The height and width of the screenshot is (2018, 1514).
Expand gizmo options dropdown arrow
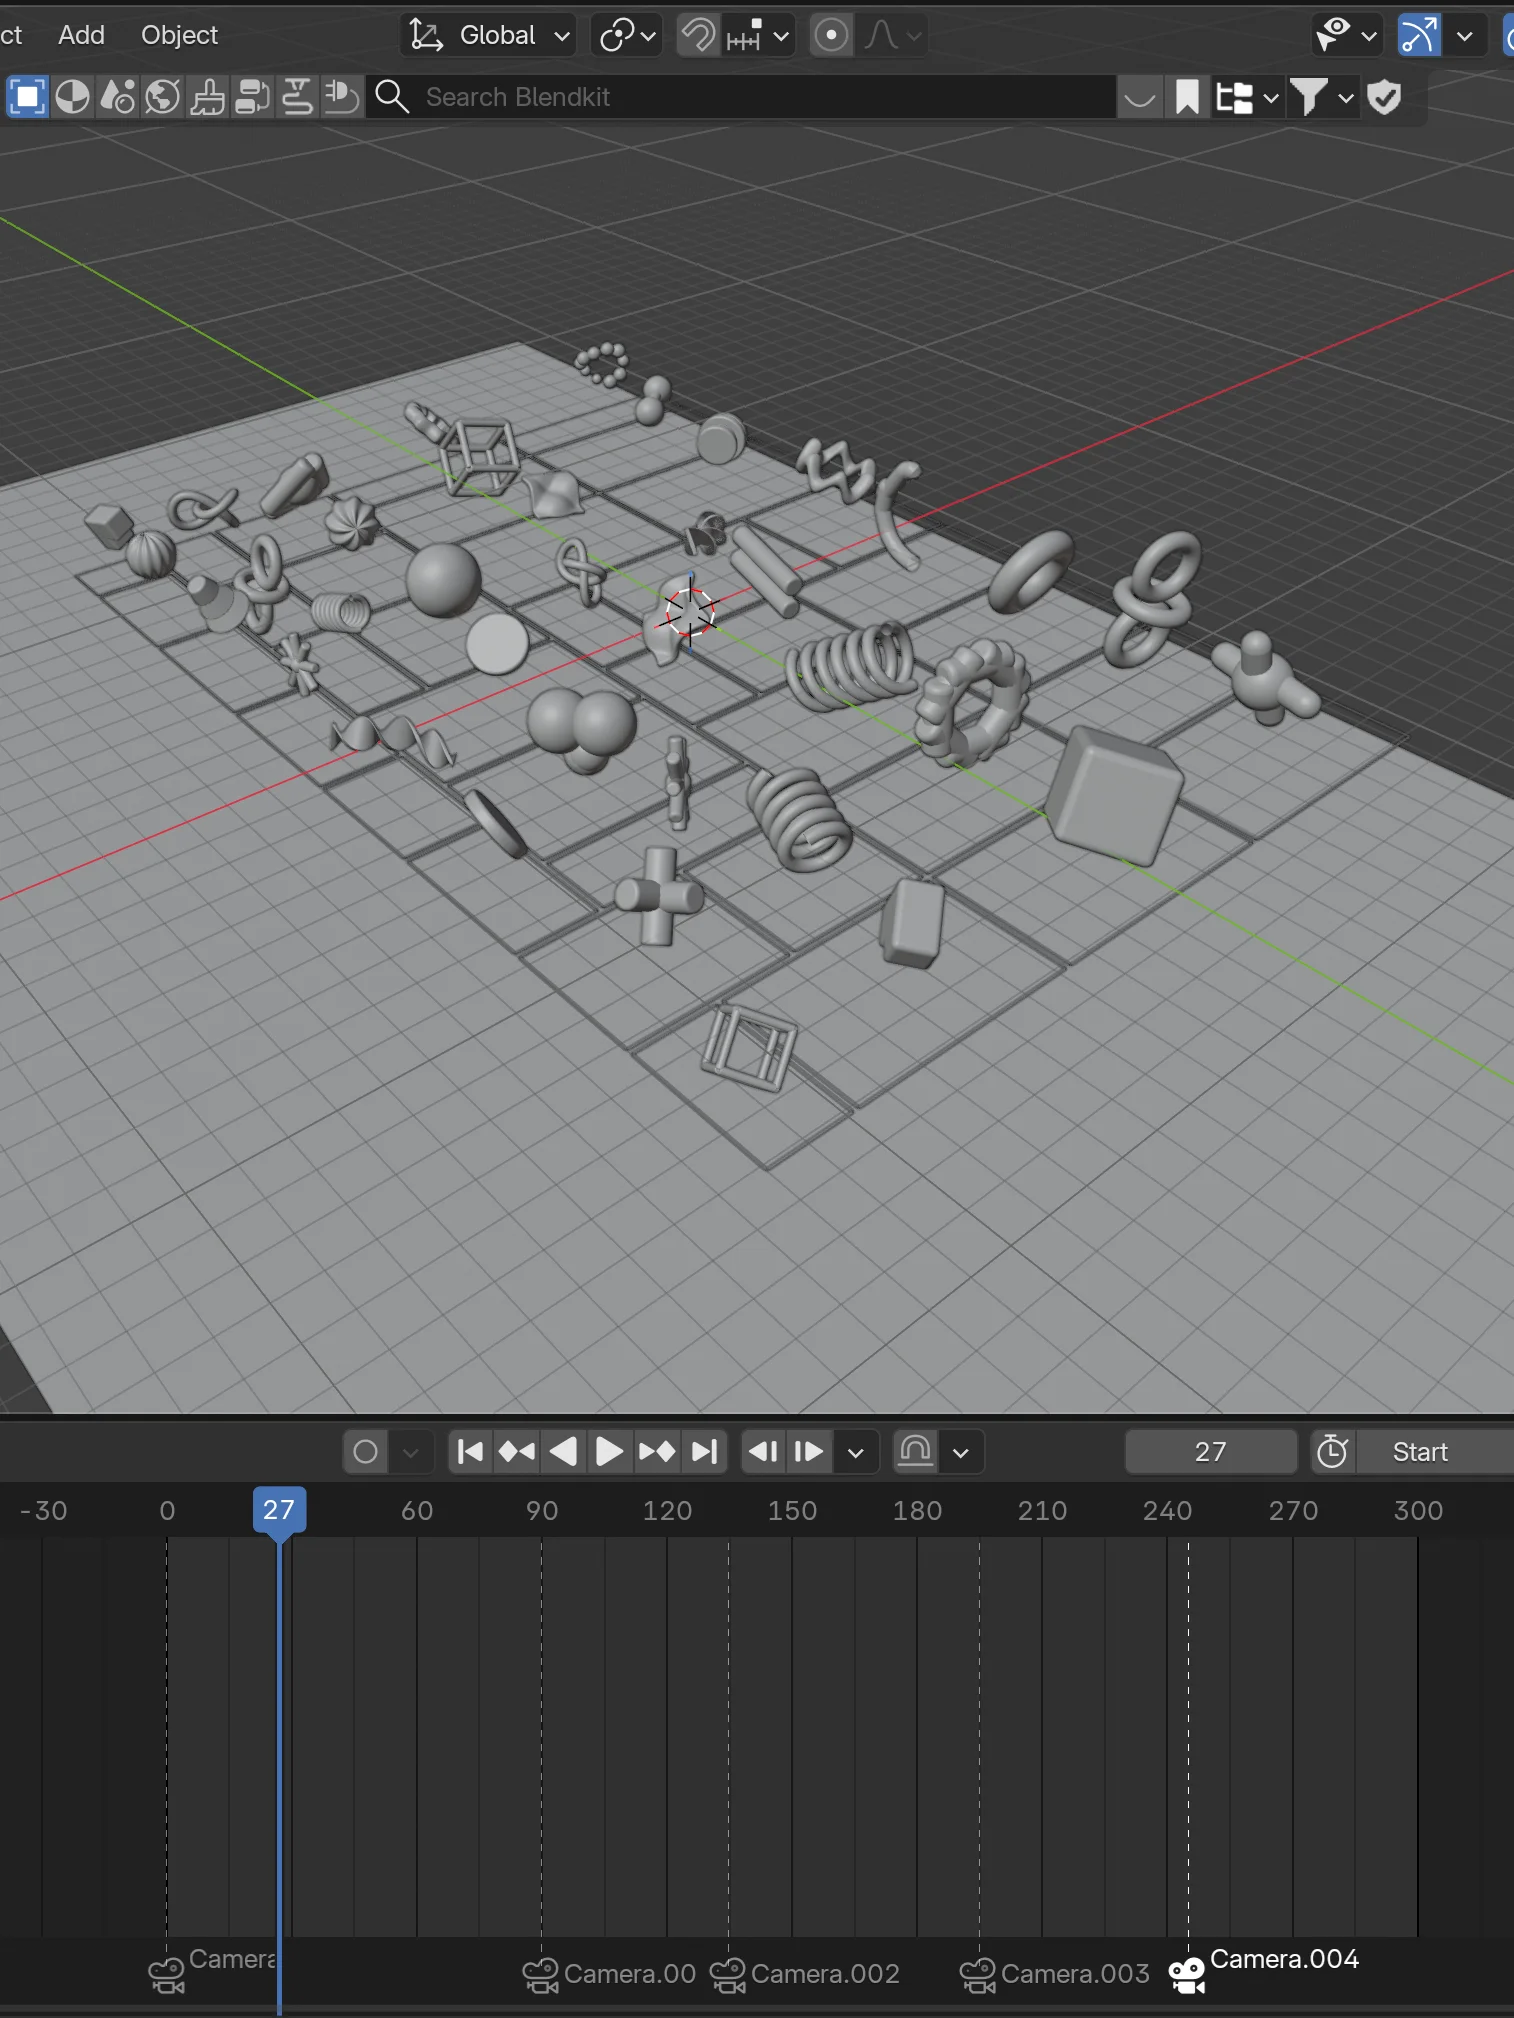point(1465,35)
